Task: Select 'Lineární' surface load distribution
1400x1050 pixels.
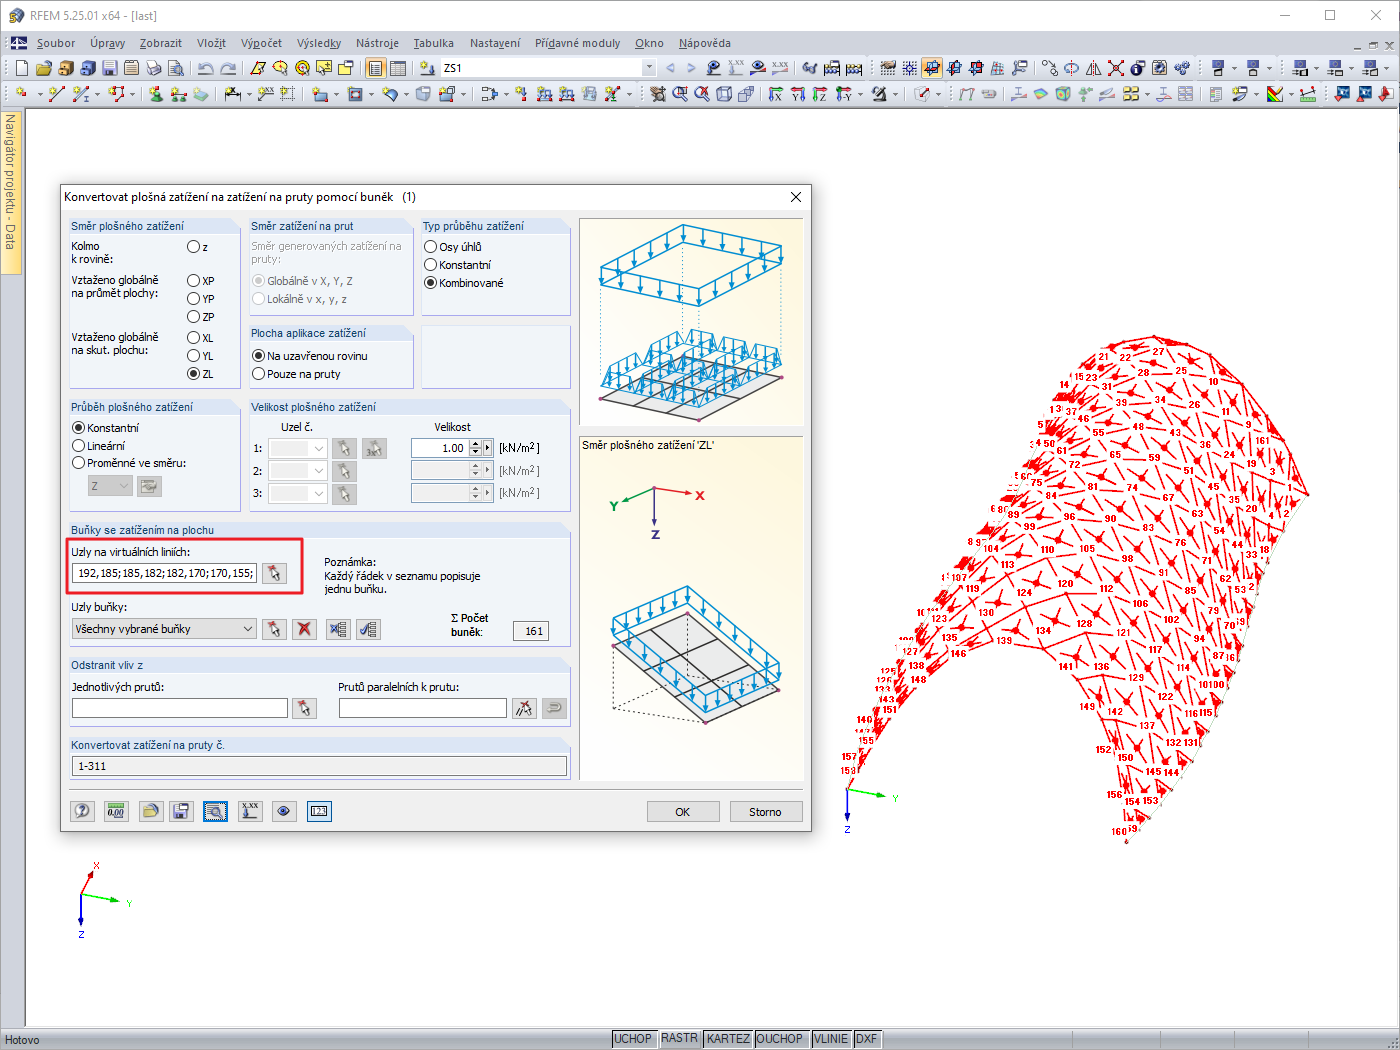Action: (79, 446)
